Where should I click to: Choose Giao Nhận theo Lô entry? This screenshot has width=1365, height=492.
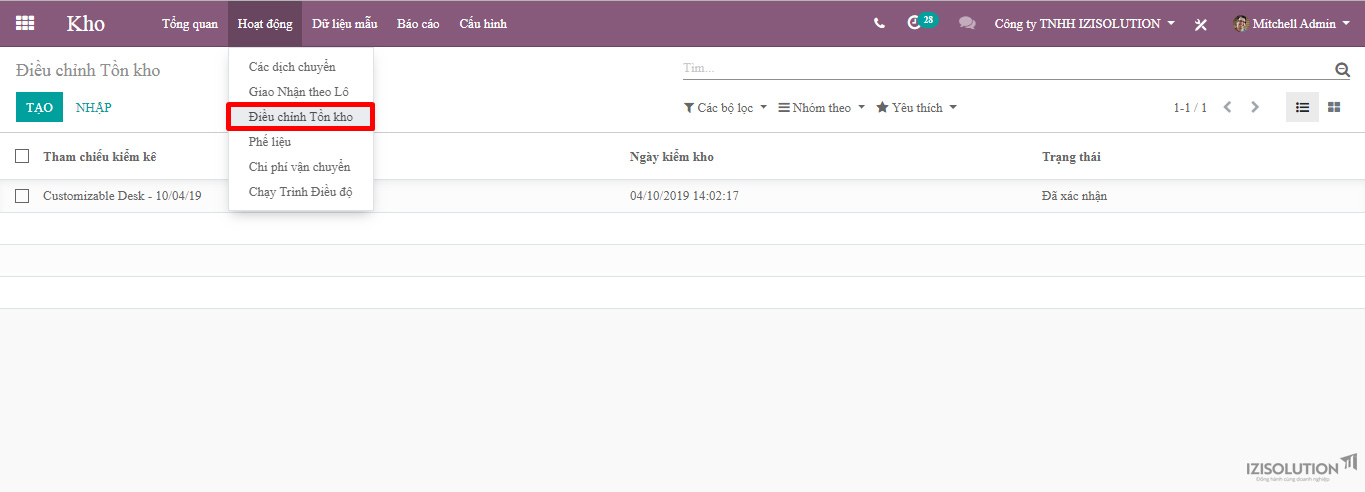(x=301, y=91)
